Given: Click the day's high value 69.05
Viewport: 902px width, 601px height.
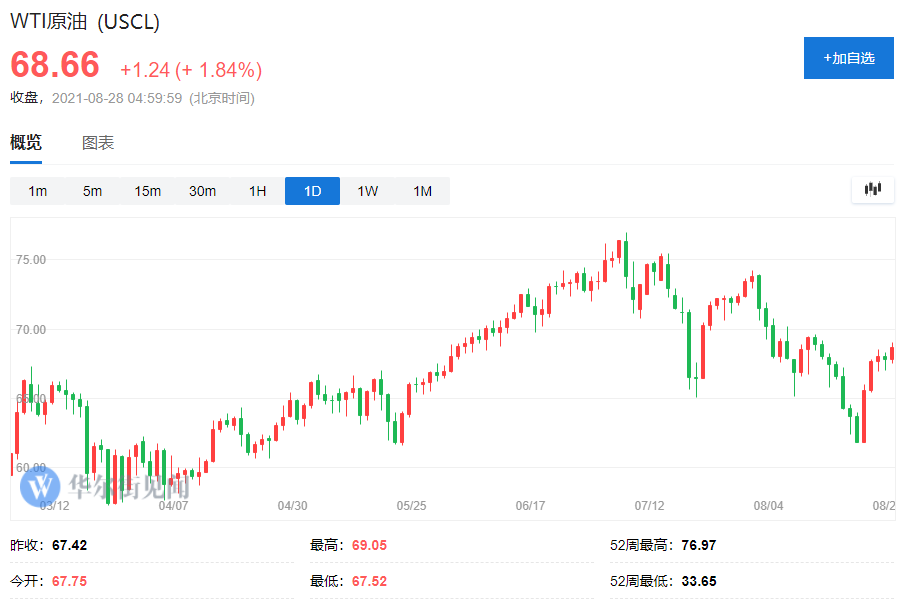Looking at the screenshot, I should point(369,545).
